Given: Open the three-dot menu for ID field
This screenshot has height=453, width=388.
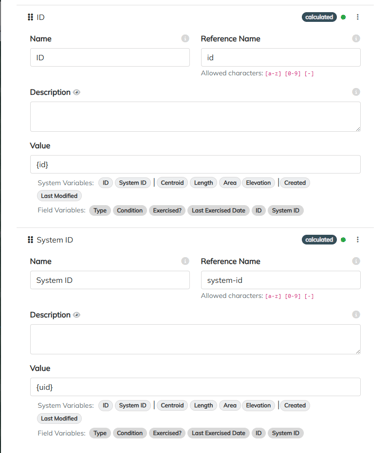Looking at the screenshot, I should [x=357, y=17].
